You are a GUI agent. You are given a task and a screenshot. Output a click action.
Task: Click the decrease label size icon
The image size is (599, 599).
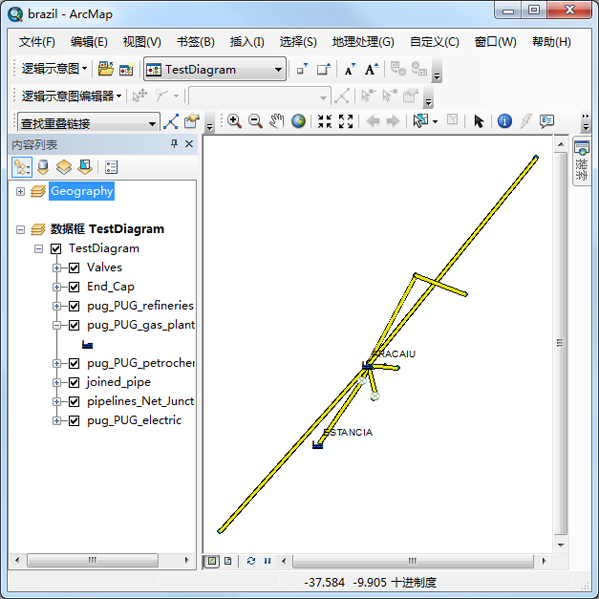pos(350,70)
